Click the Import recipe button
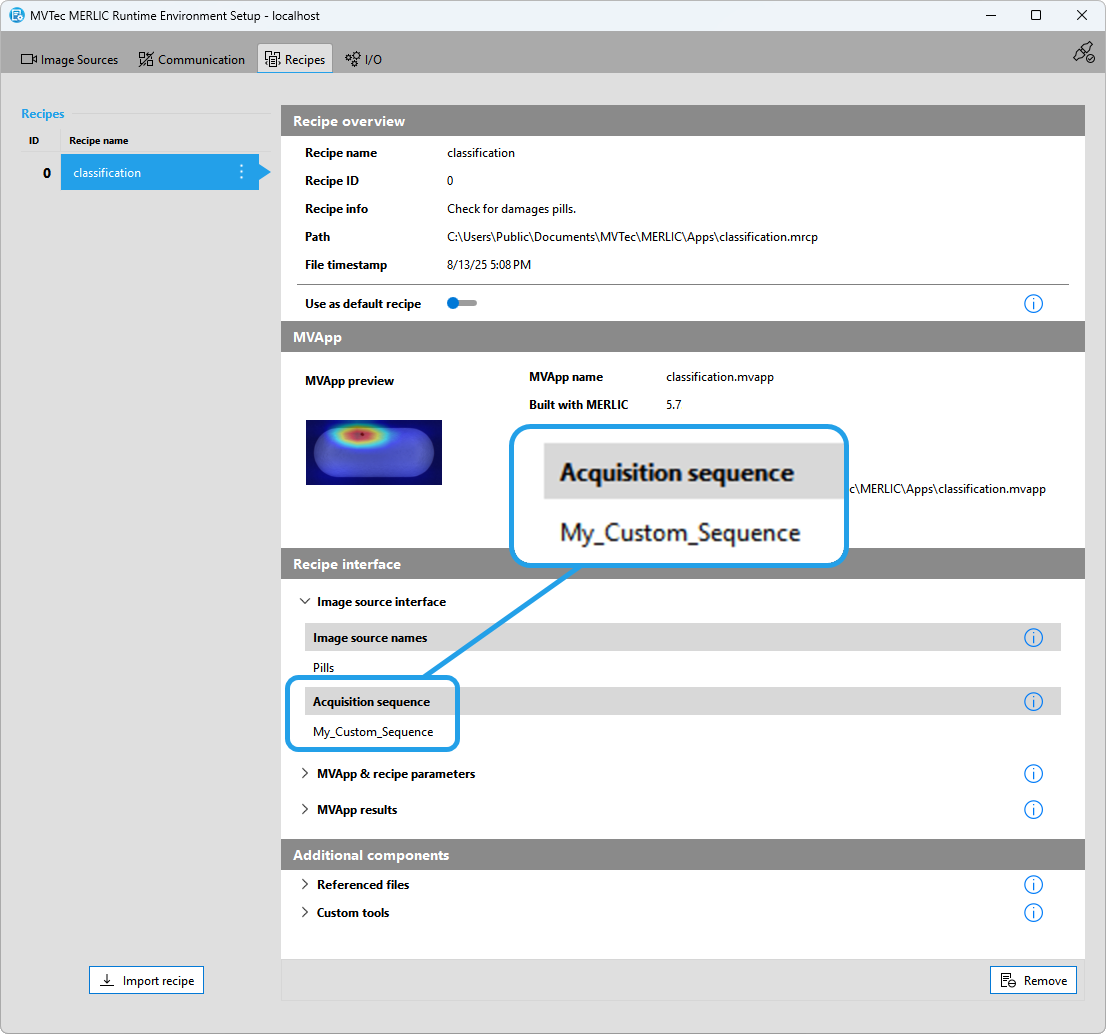Viewport: 1106px width, 1034px height. coord(147,981)
